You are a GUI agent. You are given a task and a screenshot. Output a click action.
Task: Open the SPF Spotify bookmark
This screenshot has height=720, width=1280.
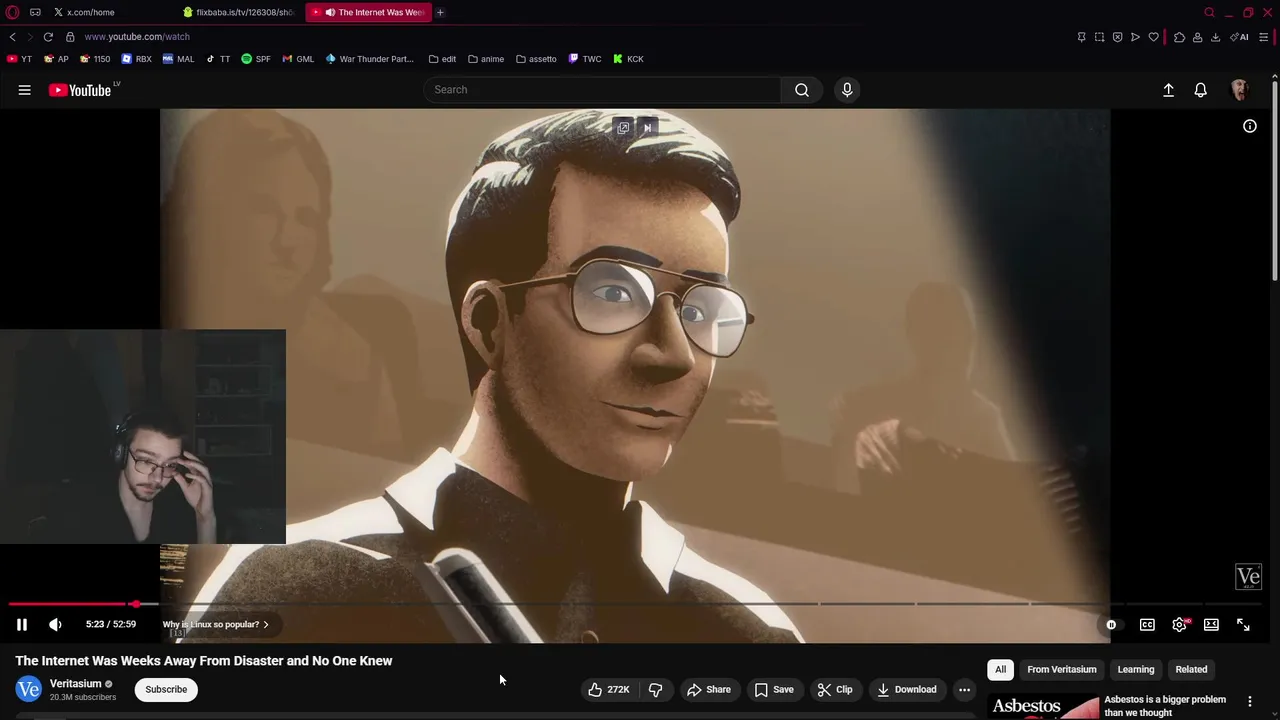[256, 59]
